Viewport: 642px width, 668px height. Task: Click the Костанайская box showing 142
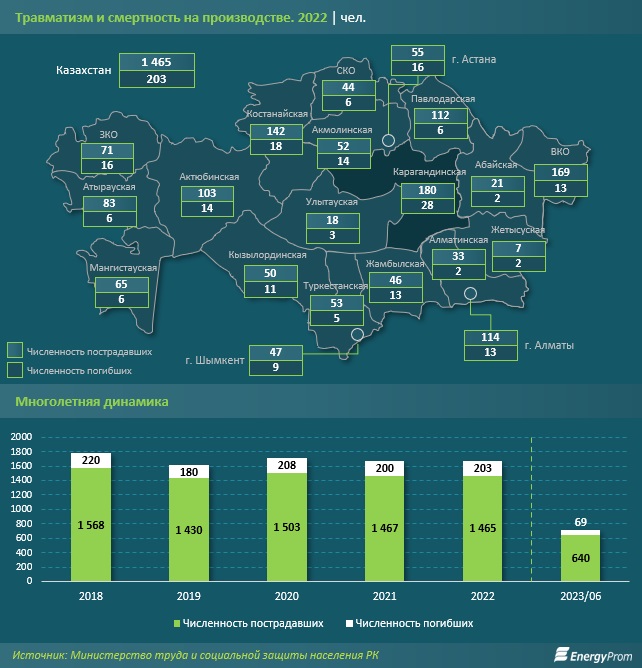276,132
